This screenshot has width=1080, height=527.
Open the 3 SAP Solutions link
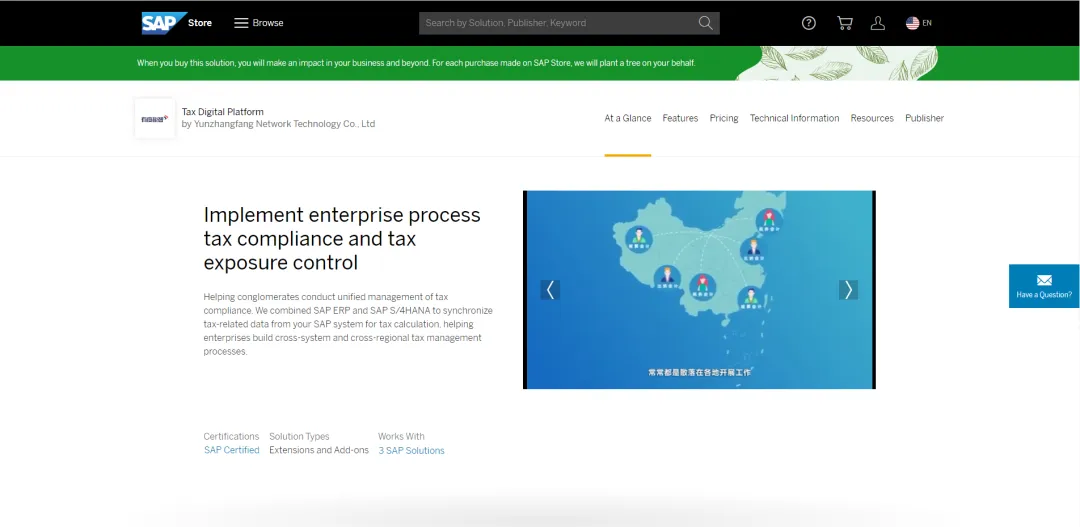pos(411,451)
